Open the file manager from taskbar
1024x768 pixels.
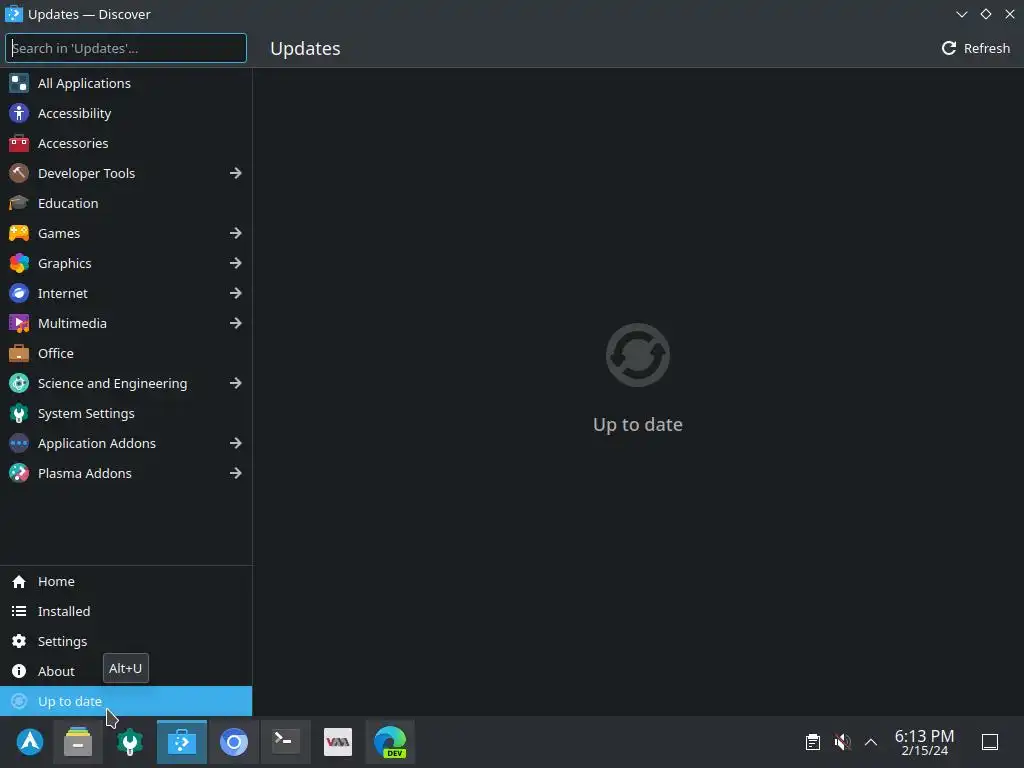click(78, 742)
